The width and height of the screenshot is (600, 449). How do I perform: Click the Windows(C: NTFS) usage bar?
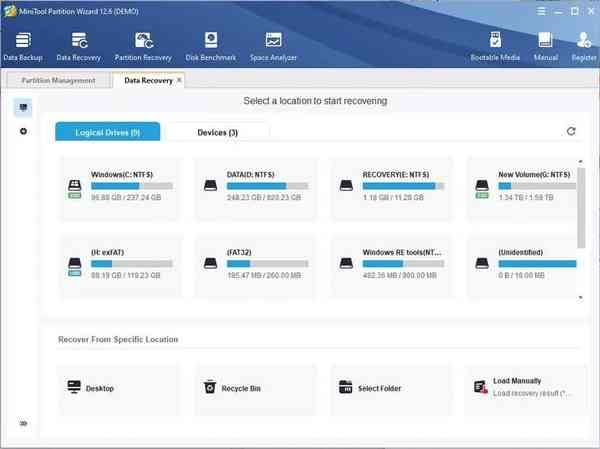coord(132,186)
